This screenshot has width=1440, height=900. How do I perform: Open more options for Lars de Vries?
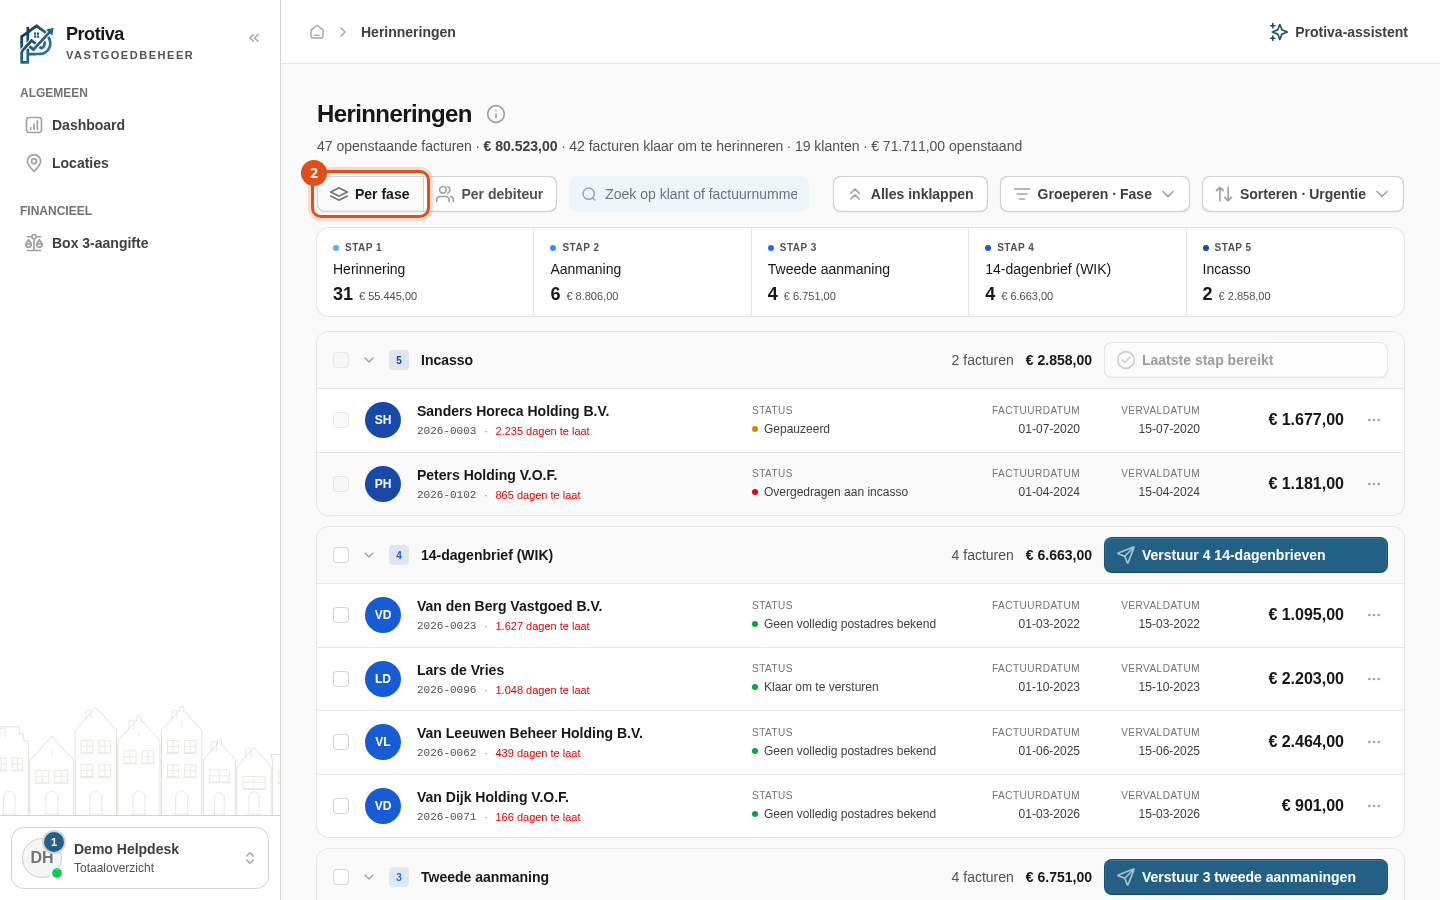coord(1374,679)
